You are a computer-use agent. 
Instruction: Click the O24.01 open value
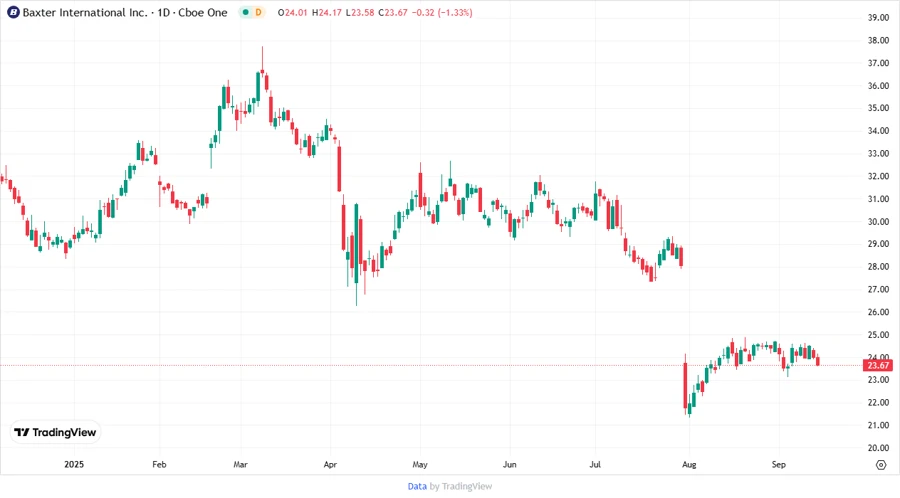(x=292, y=12)
